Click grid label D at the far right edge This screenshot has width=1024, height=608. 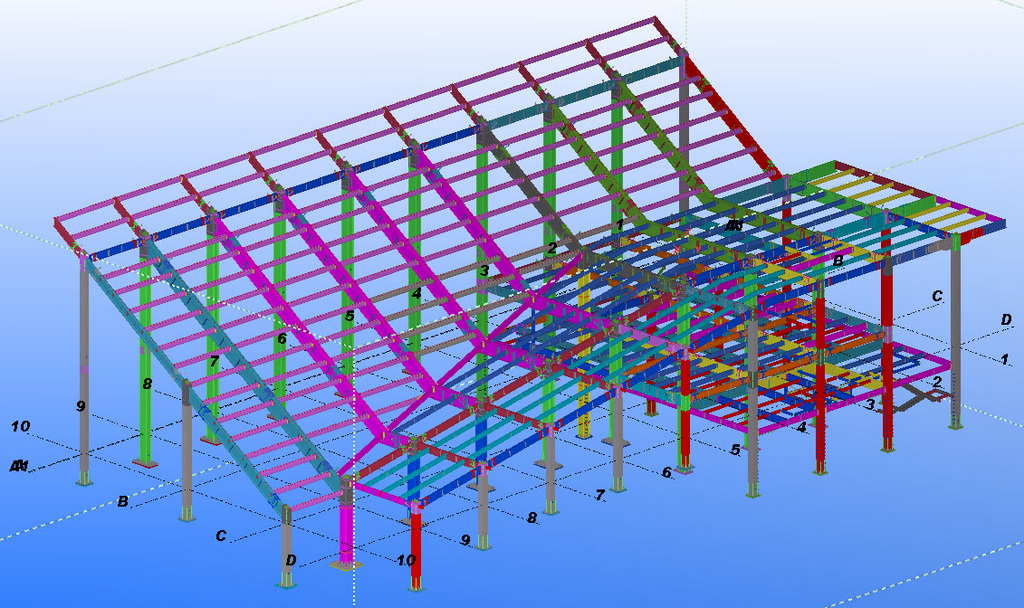1006,320
